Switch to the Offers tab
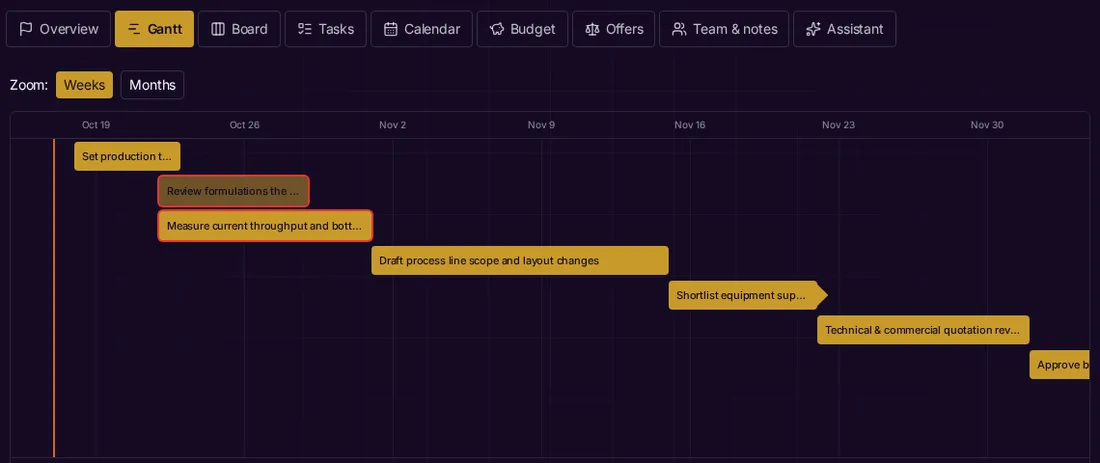 [x=614, y=29]
